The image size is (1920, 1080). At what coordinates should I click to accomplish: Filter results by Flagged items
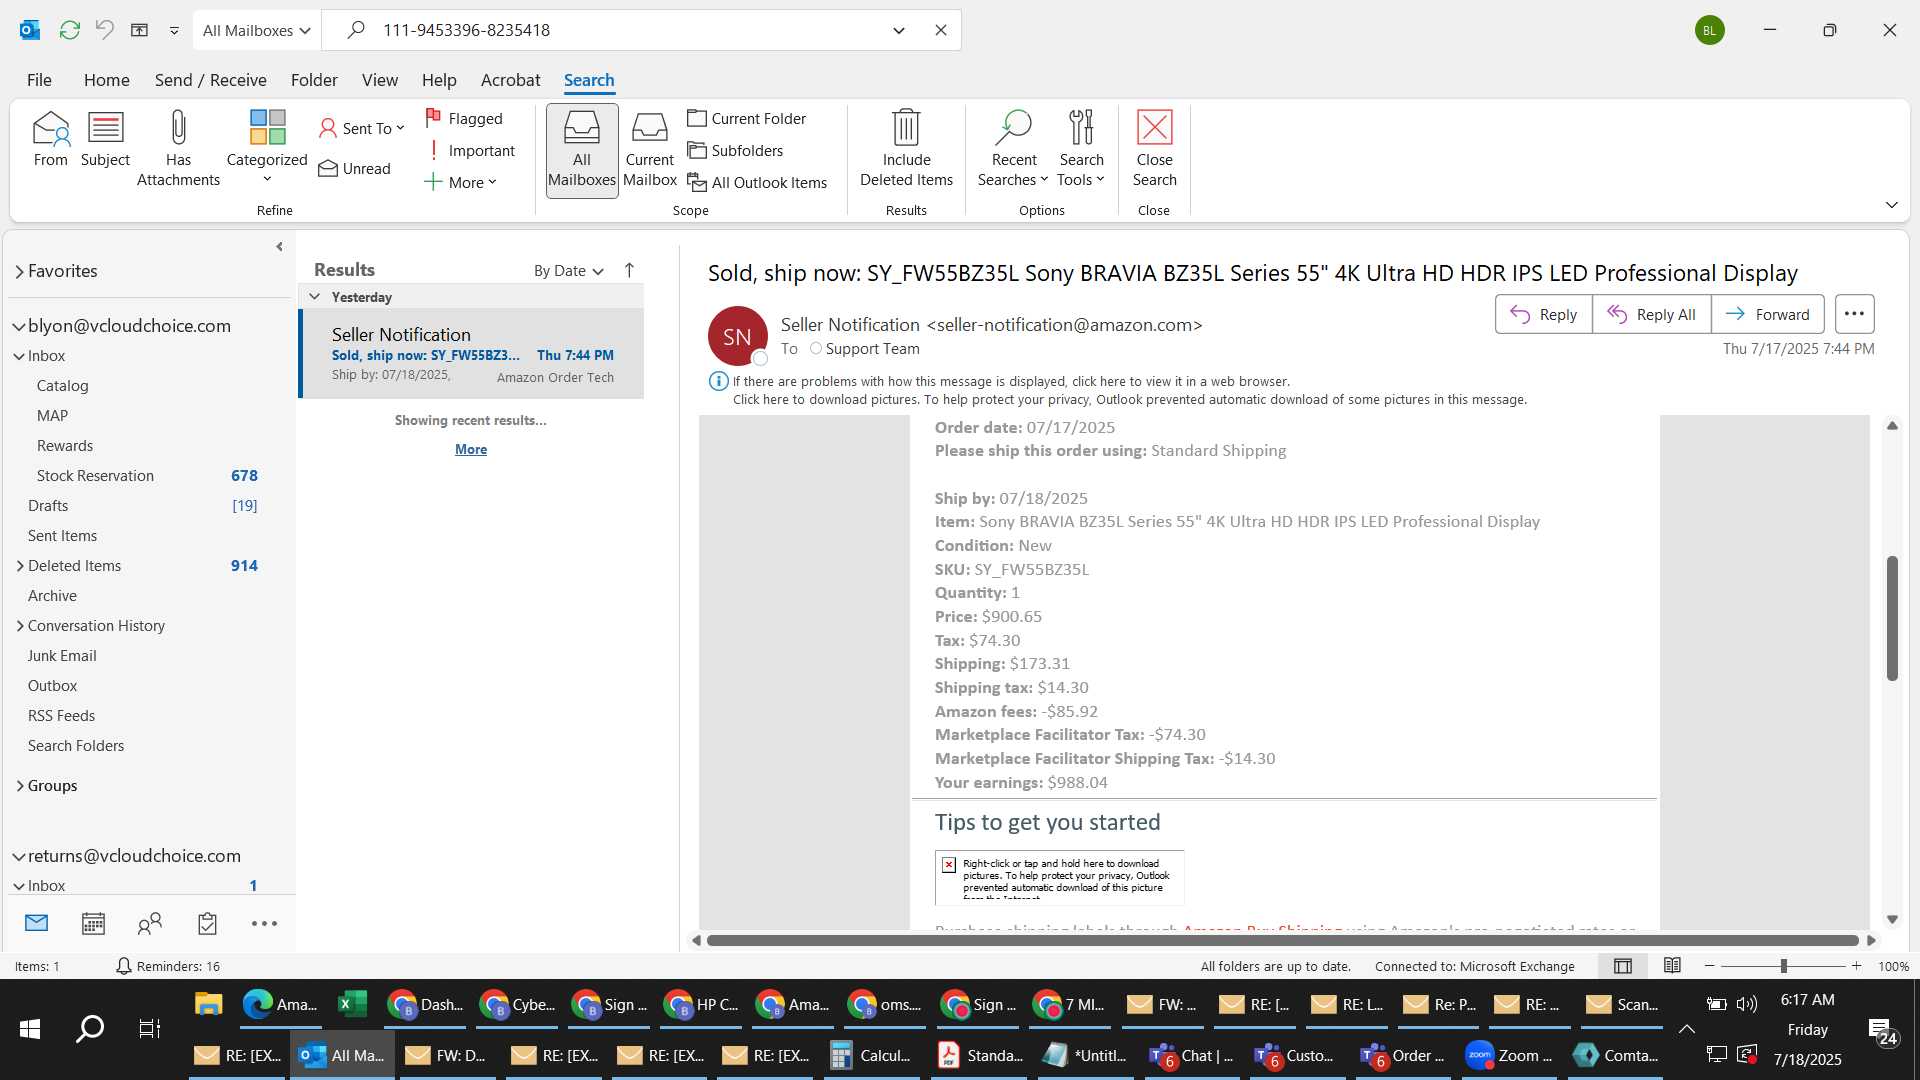(464, 118)
